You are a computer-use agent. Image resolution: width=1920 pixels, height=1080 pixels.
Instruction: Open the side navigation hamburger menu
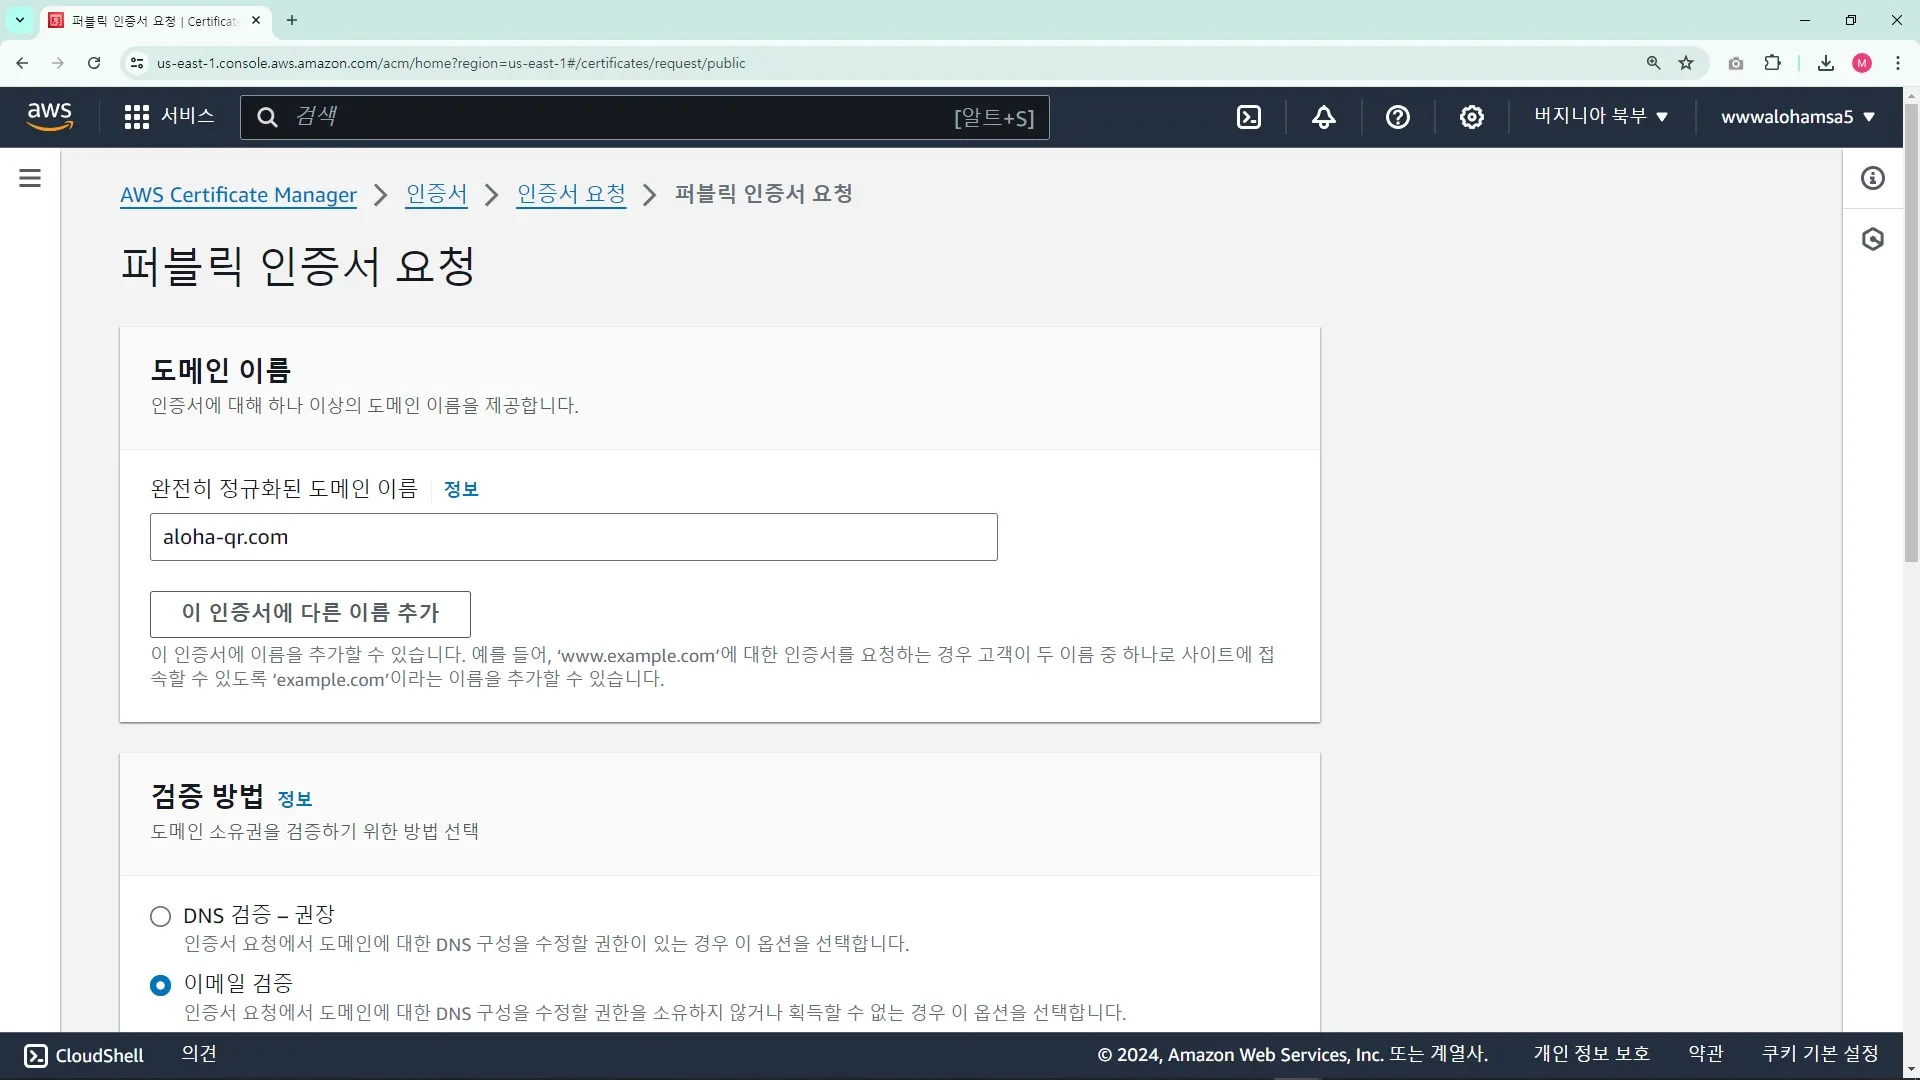(x=30, y=178)
